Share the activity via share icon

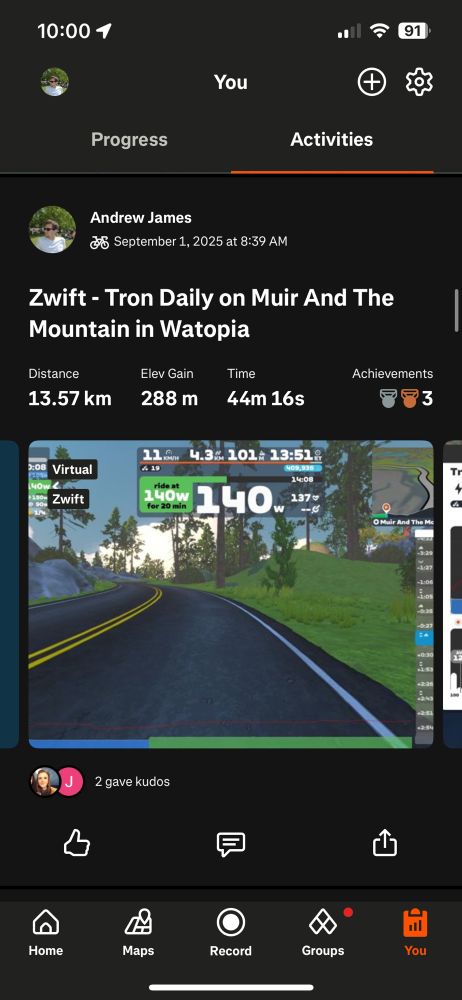point(385,843)
